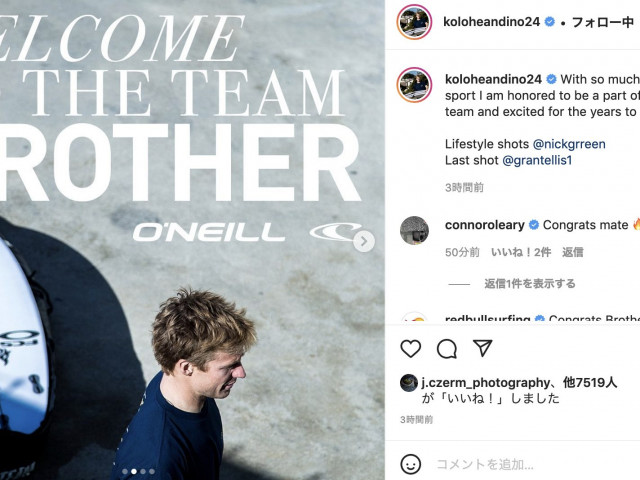The image size is (640, 480).
Task: Open koloheandino24 profile picture in header
Action: [x=414, y=22]
